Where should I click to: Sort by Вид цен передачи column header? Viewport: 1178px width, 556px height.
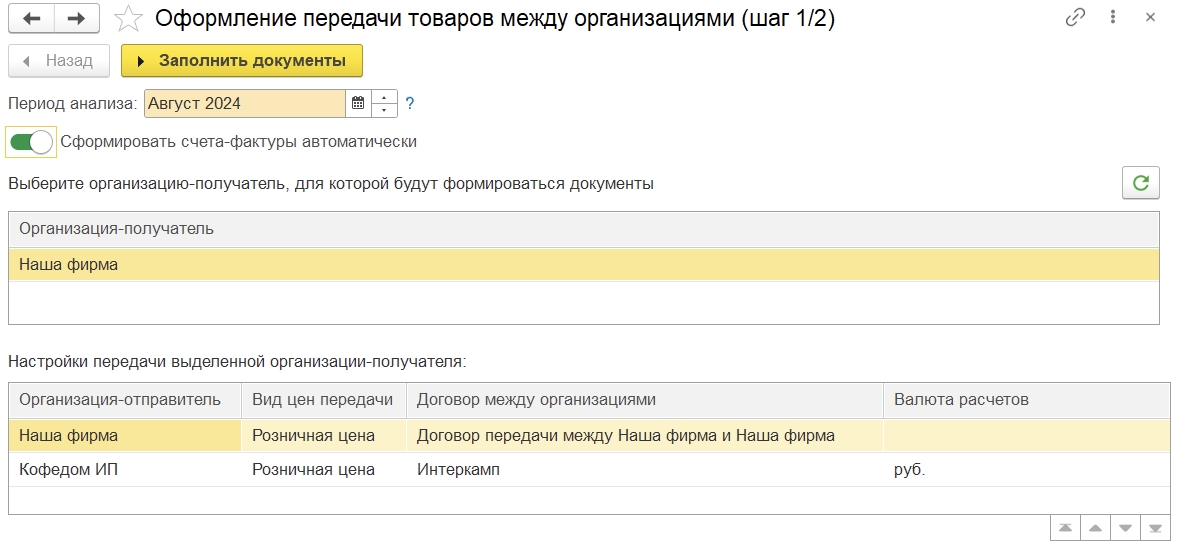[x=323, y=400]
